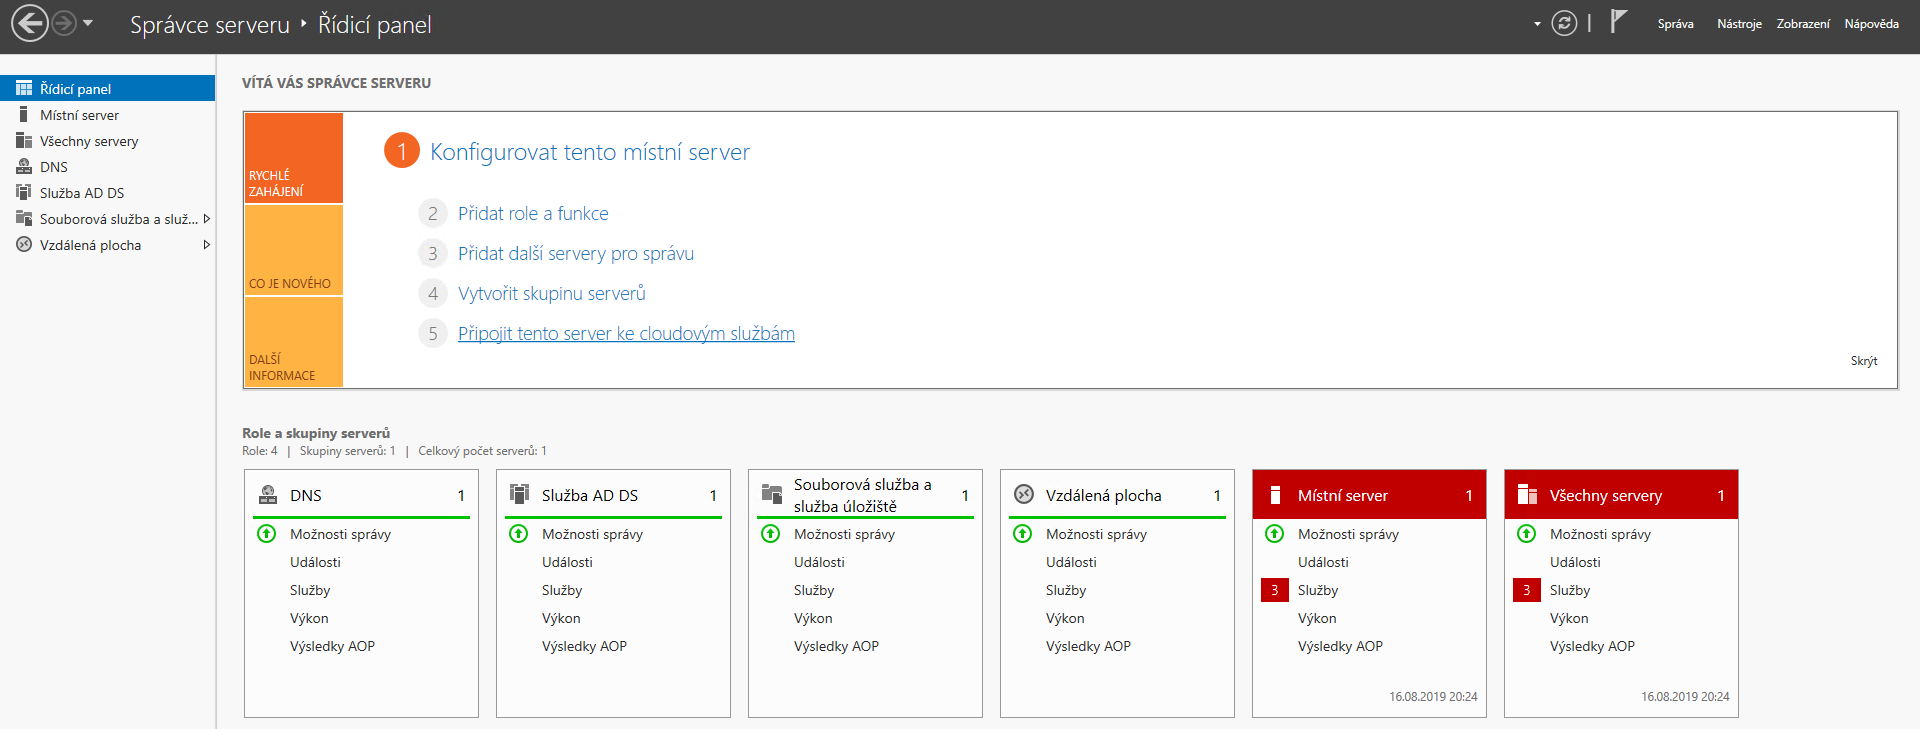Image resolution: width=1920 pixels, height=729 pixels.
Task: Click red Služby alert badge in Místní server tile
Action: (x=1274, y=590)
